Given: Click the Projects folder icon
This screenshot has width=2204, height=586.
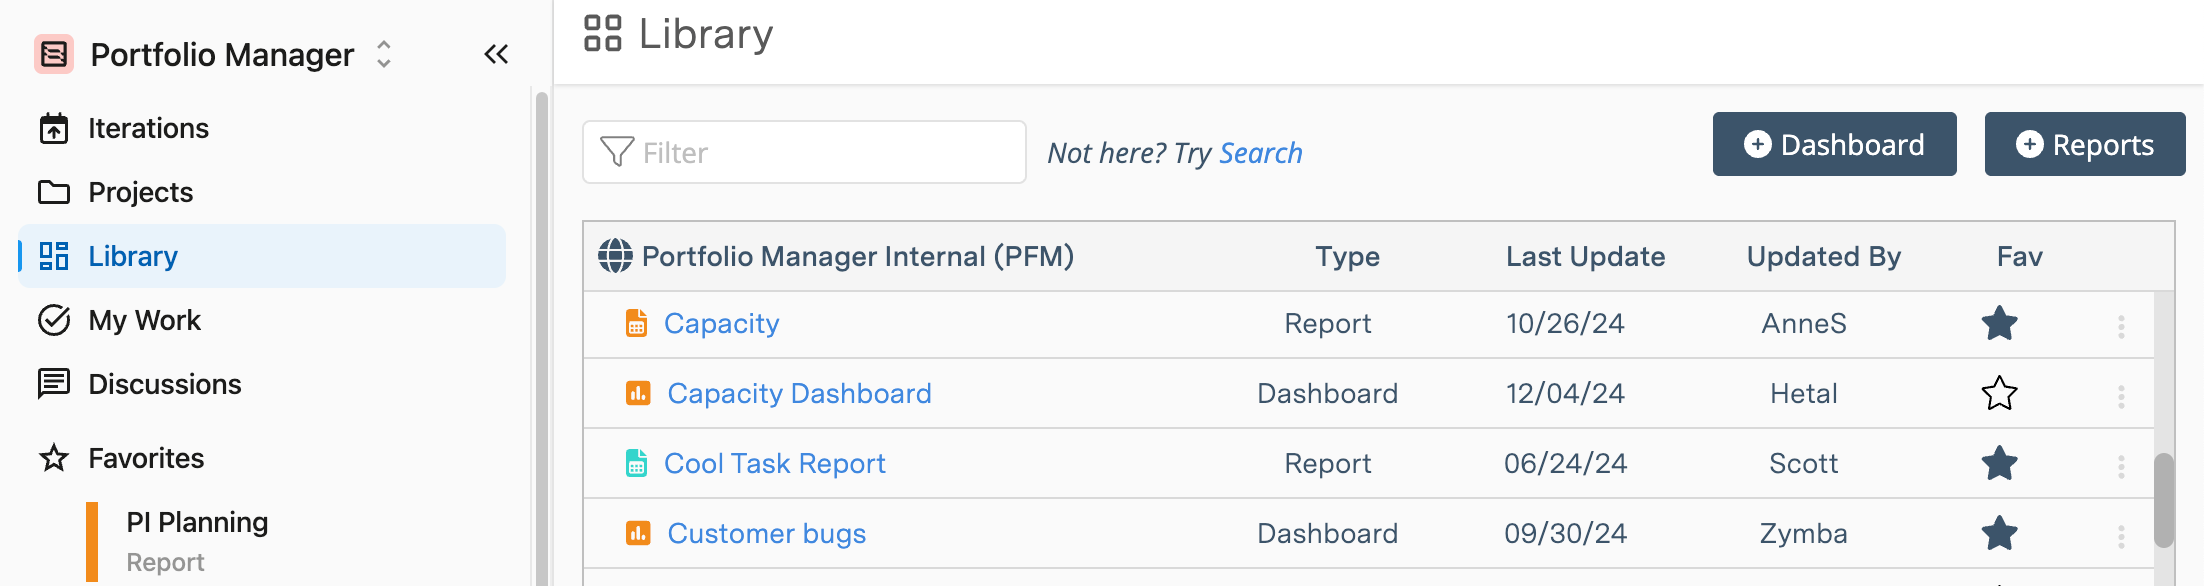Looking at the screenshot, I should point(54,192).
